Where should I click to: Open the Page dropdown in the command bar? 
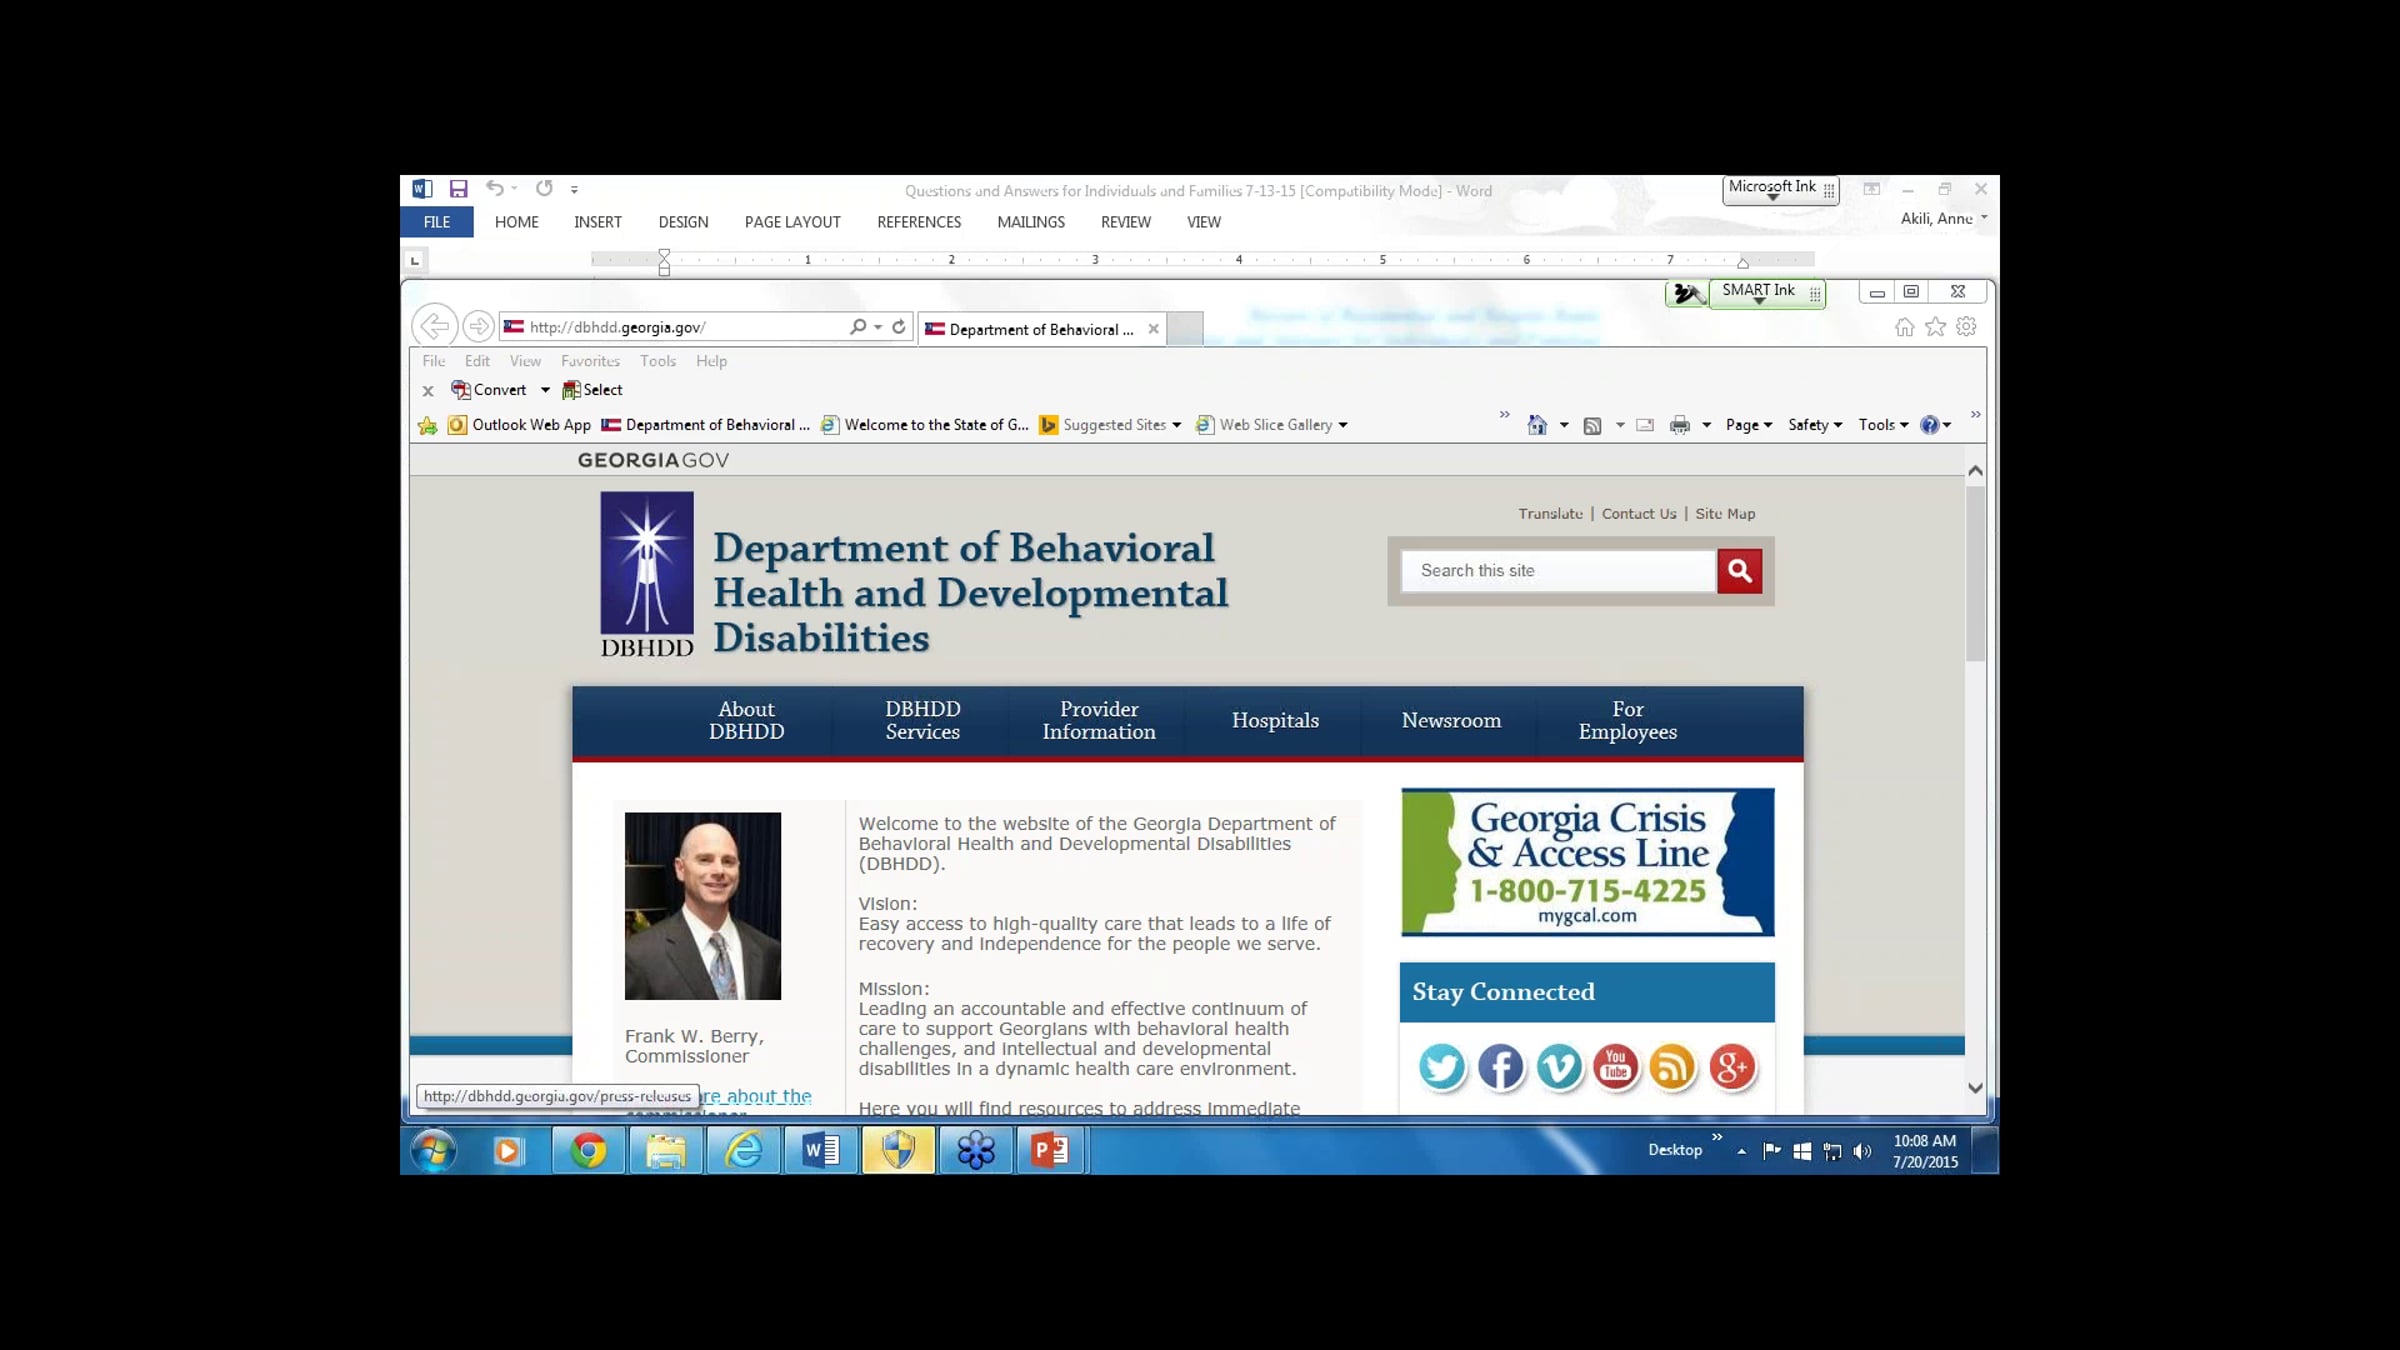pyautogui.click(x=1749, y=425)
